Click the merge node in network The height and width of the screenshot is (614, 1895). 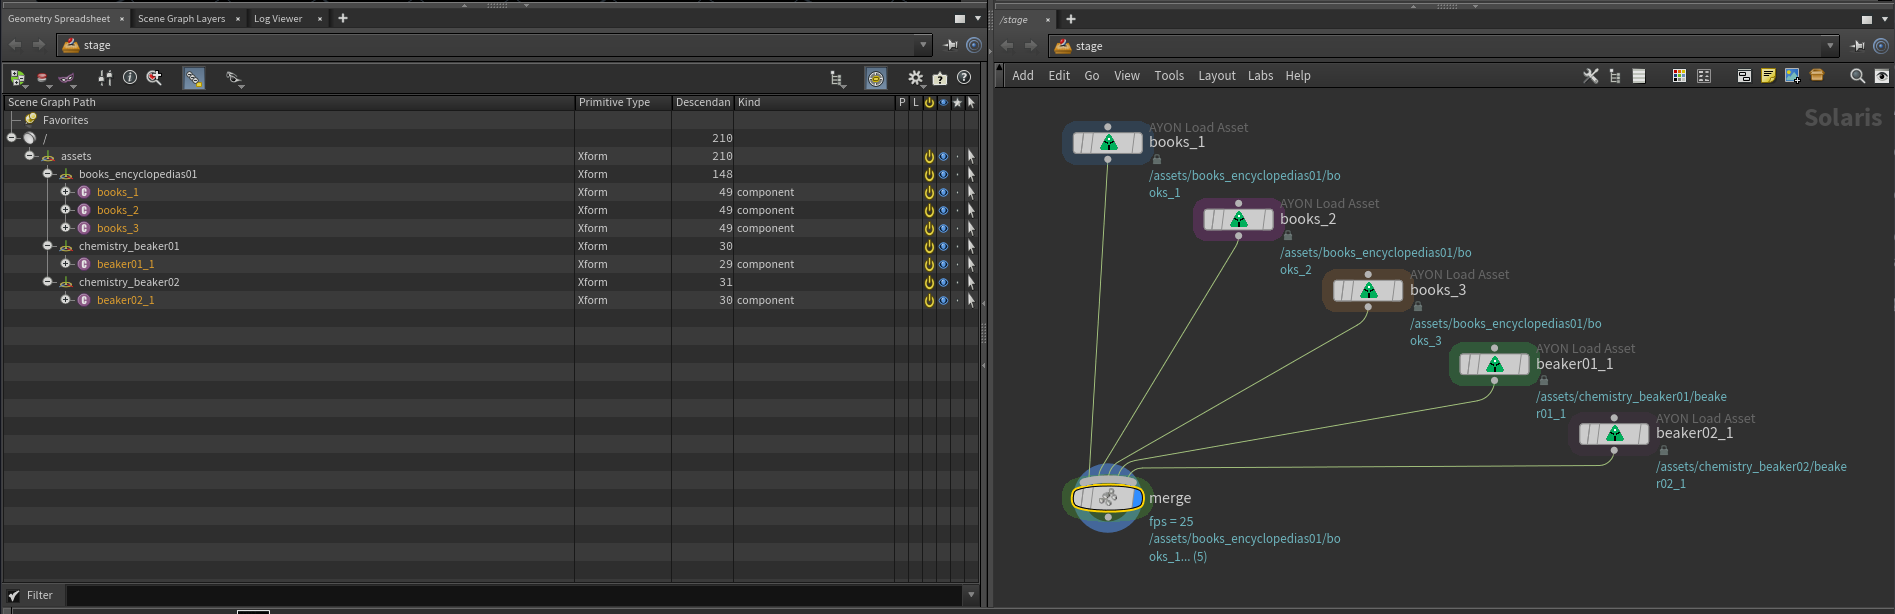[x=1107, y=498]
